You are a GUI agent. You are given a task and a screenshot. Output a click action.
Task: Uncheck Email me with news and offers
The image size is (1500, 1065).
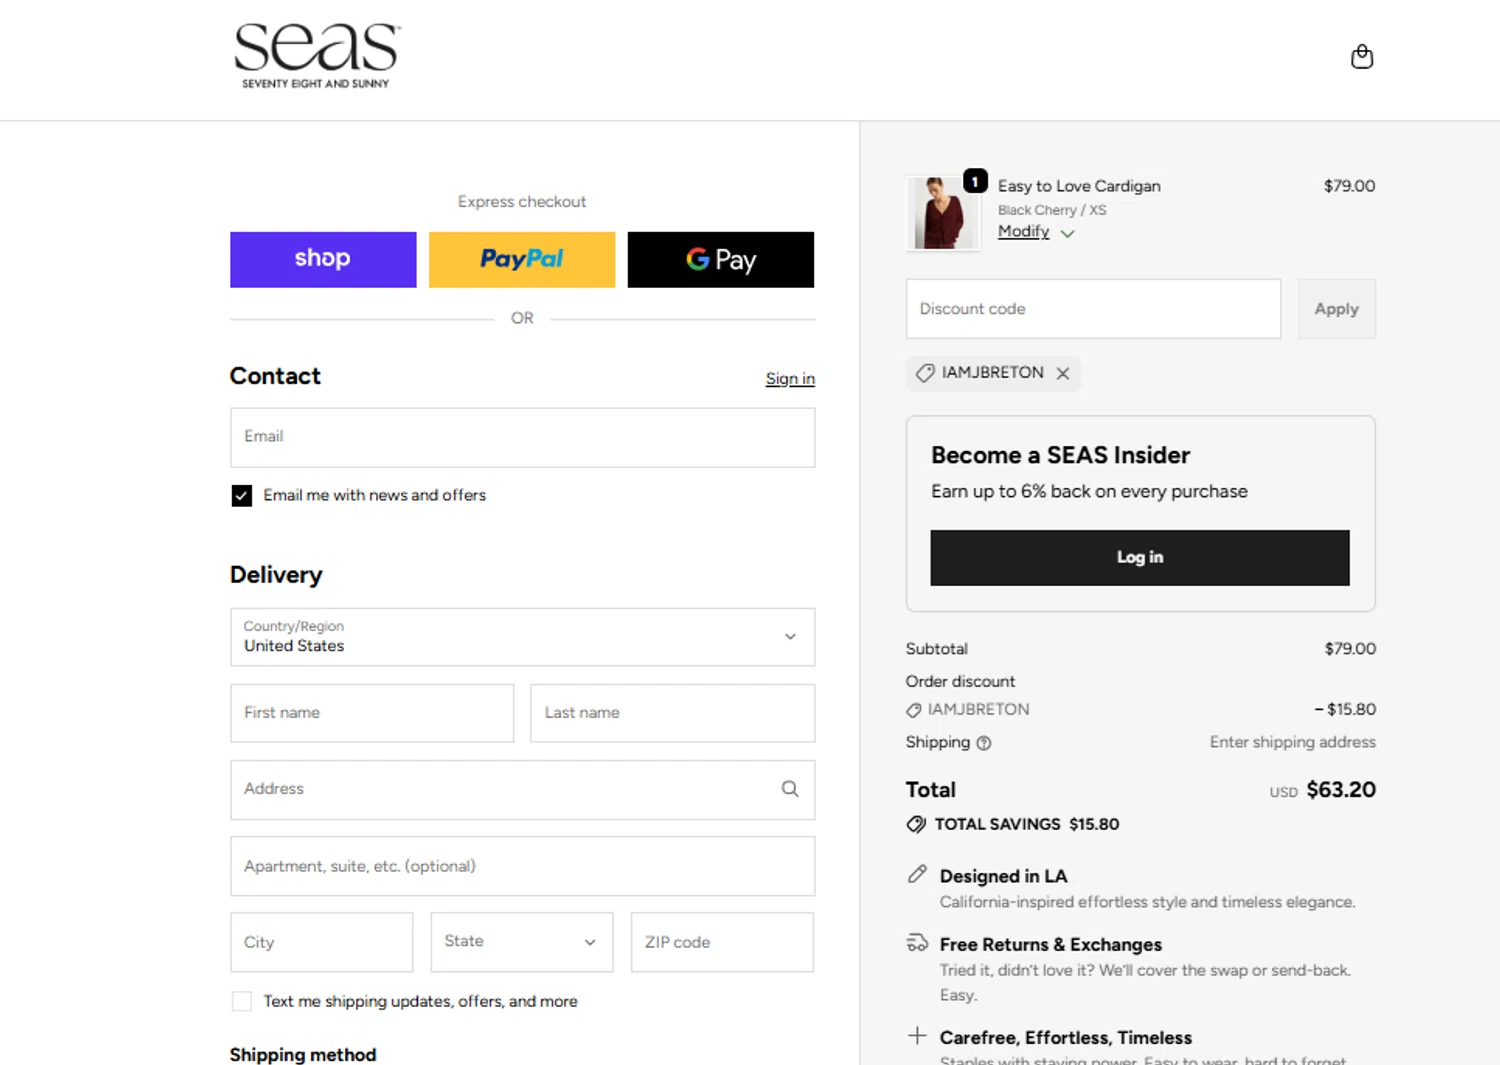click(242, 496)
